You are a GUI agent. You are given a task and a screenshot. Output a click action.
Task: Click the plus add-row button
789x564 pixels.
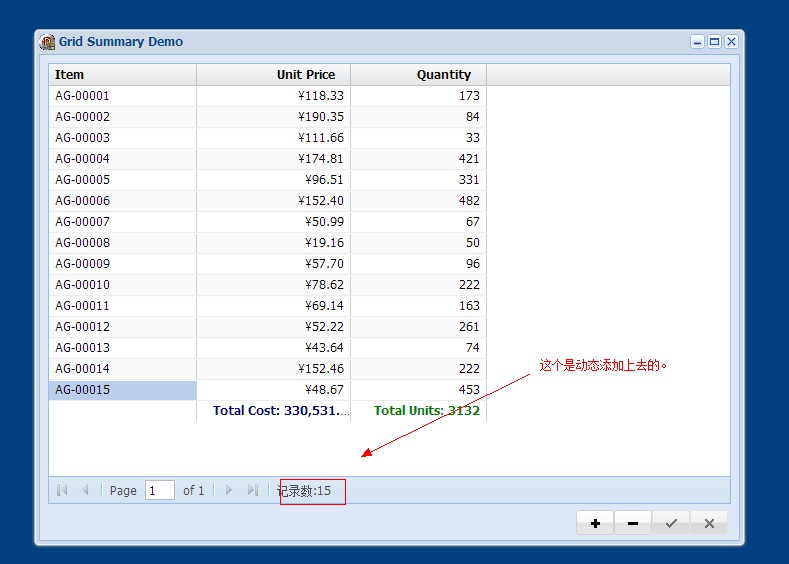click(595, 523)
